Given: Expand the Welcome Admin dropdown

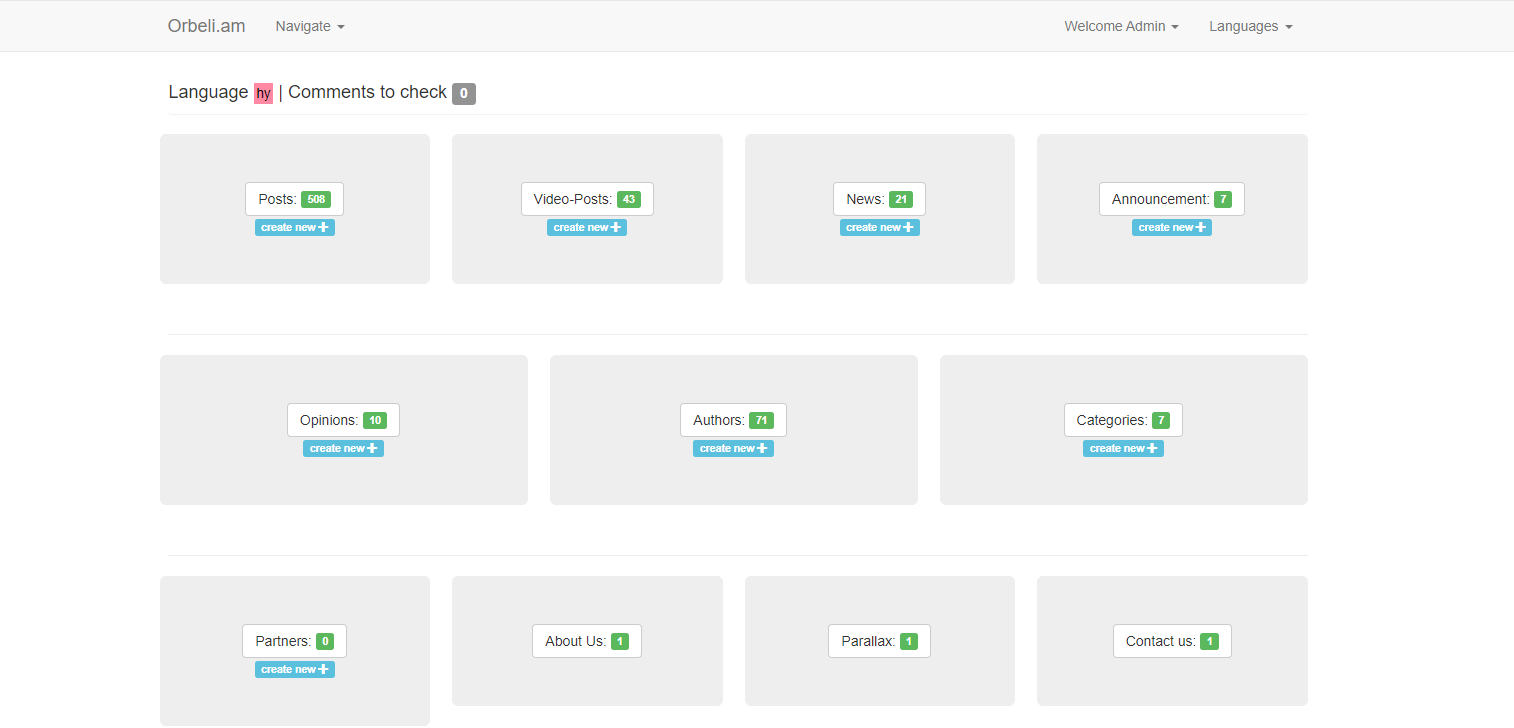Looking at the screenshot, I should (1121, 26).
